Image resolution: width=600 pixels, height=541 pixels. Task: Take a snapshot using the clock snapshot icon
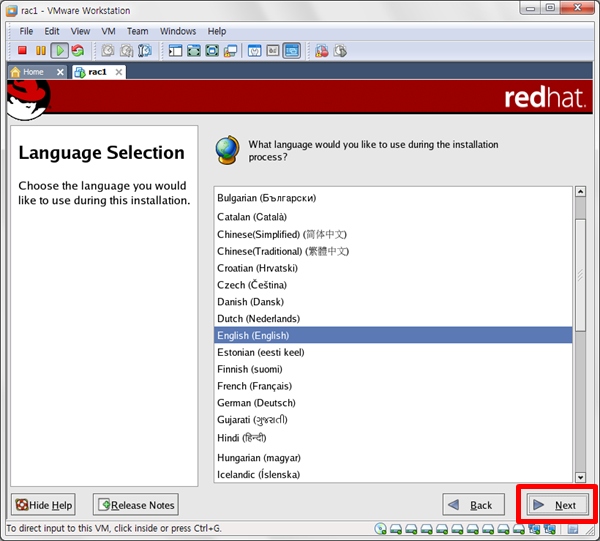coord(108,51)
